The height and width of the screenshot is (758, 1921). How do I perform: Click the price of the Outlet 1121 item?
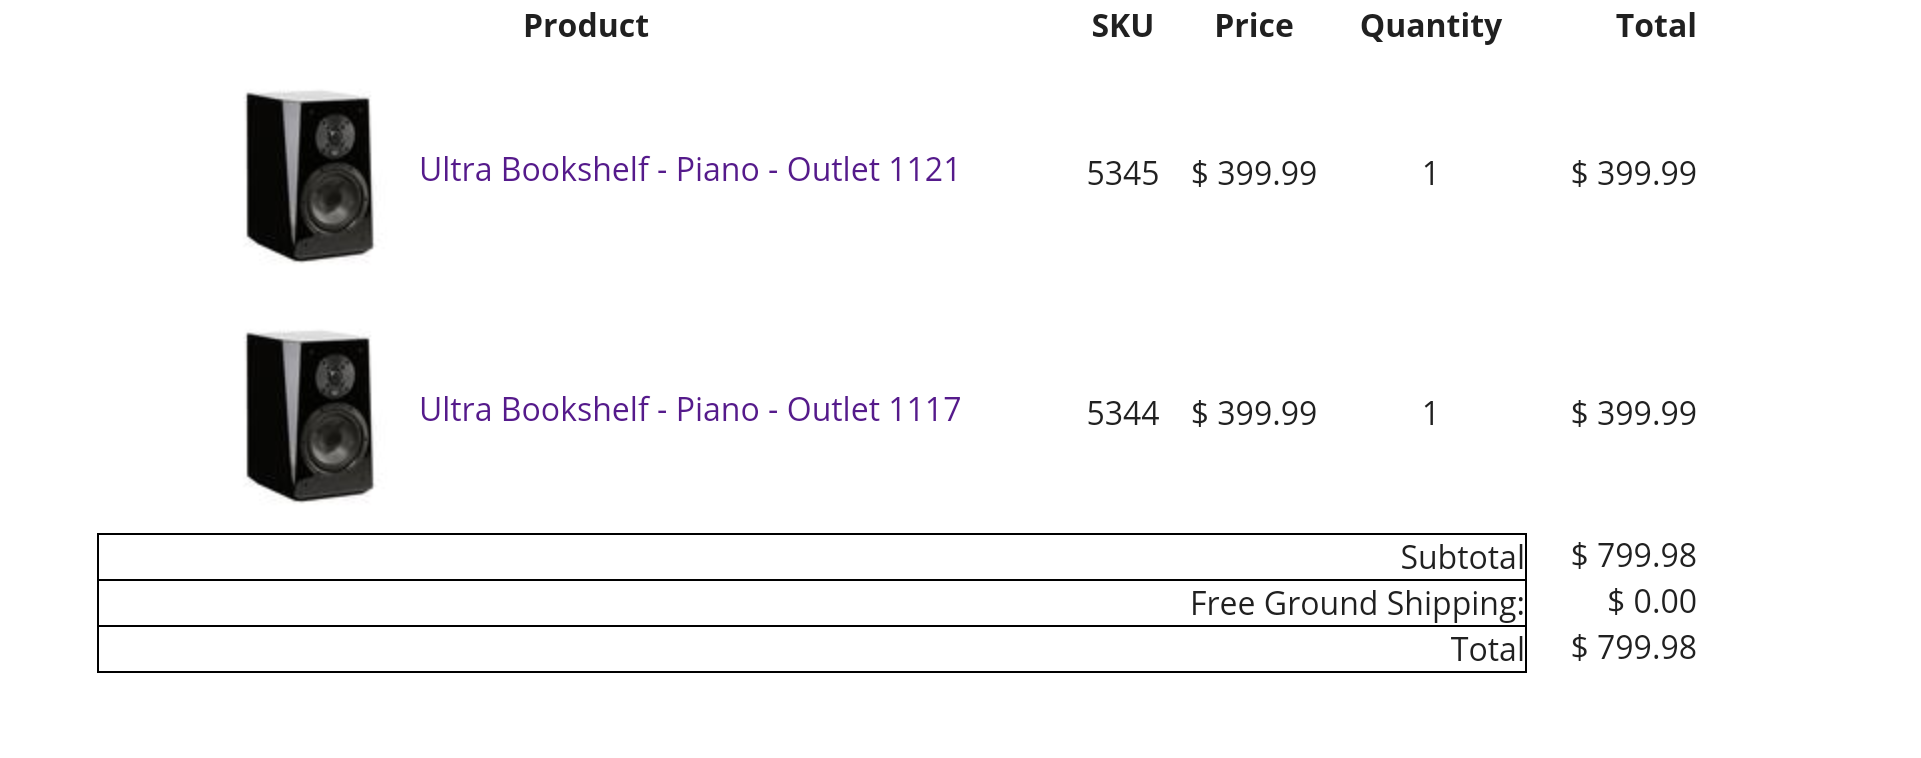point(1253,174)
